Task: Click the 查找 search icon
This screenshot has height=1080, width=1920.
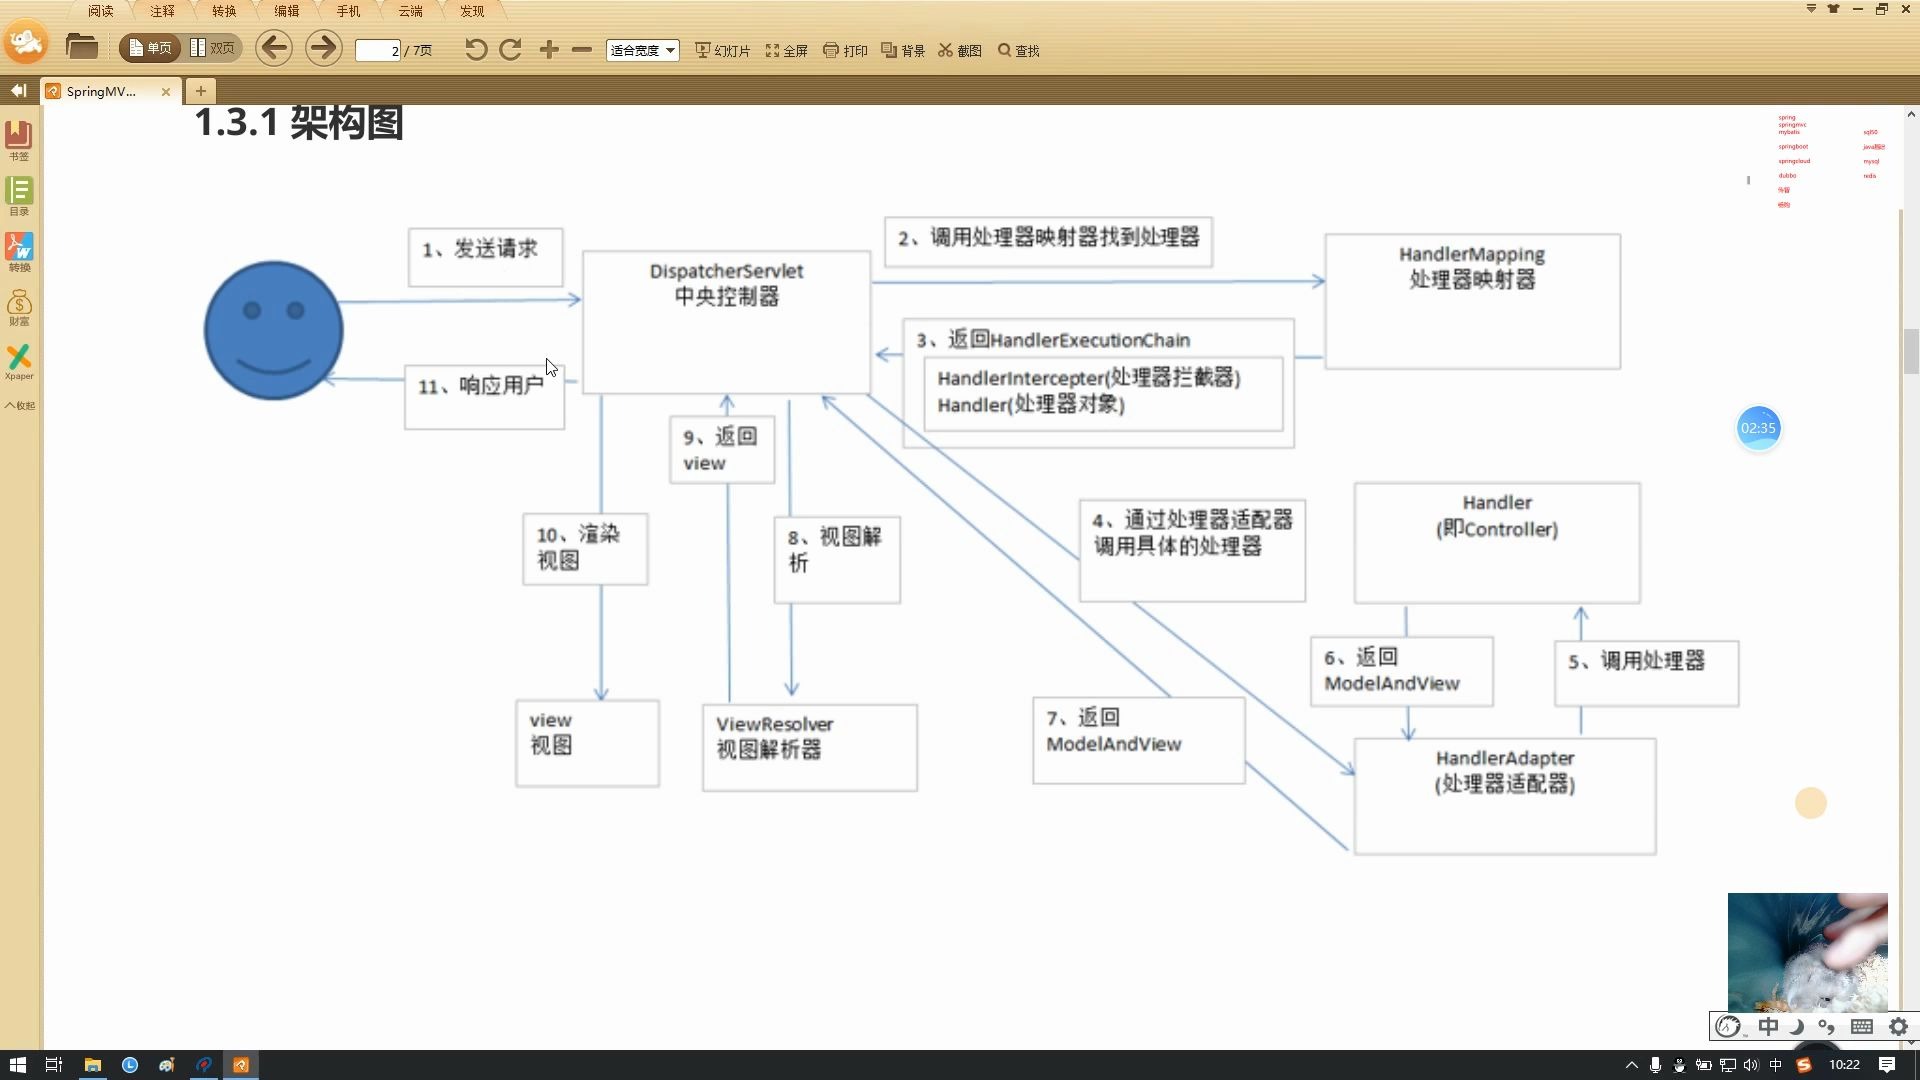Action: (x=1005, y=50)
